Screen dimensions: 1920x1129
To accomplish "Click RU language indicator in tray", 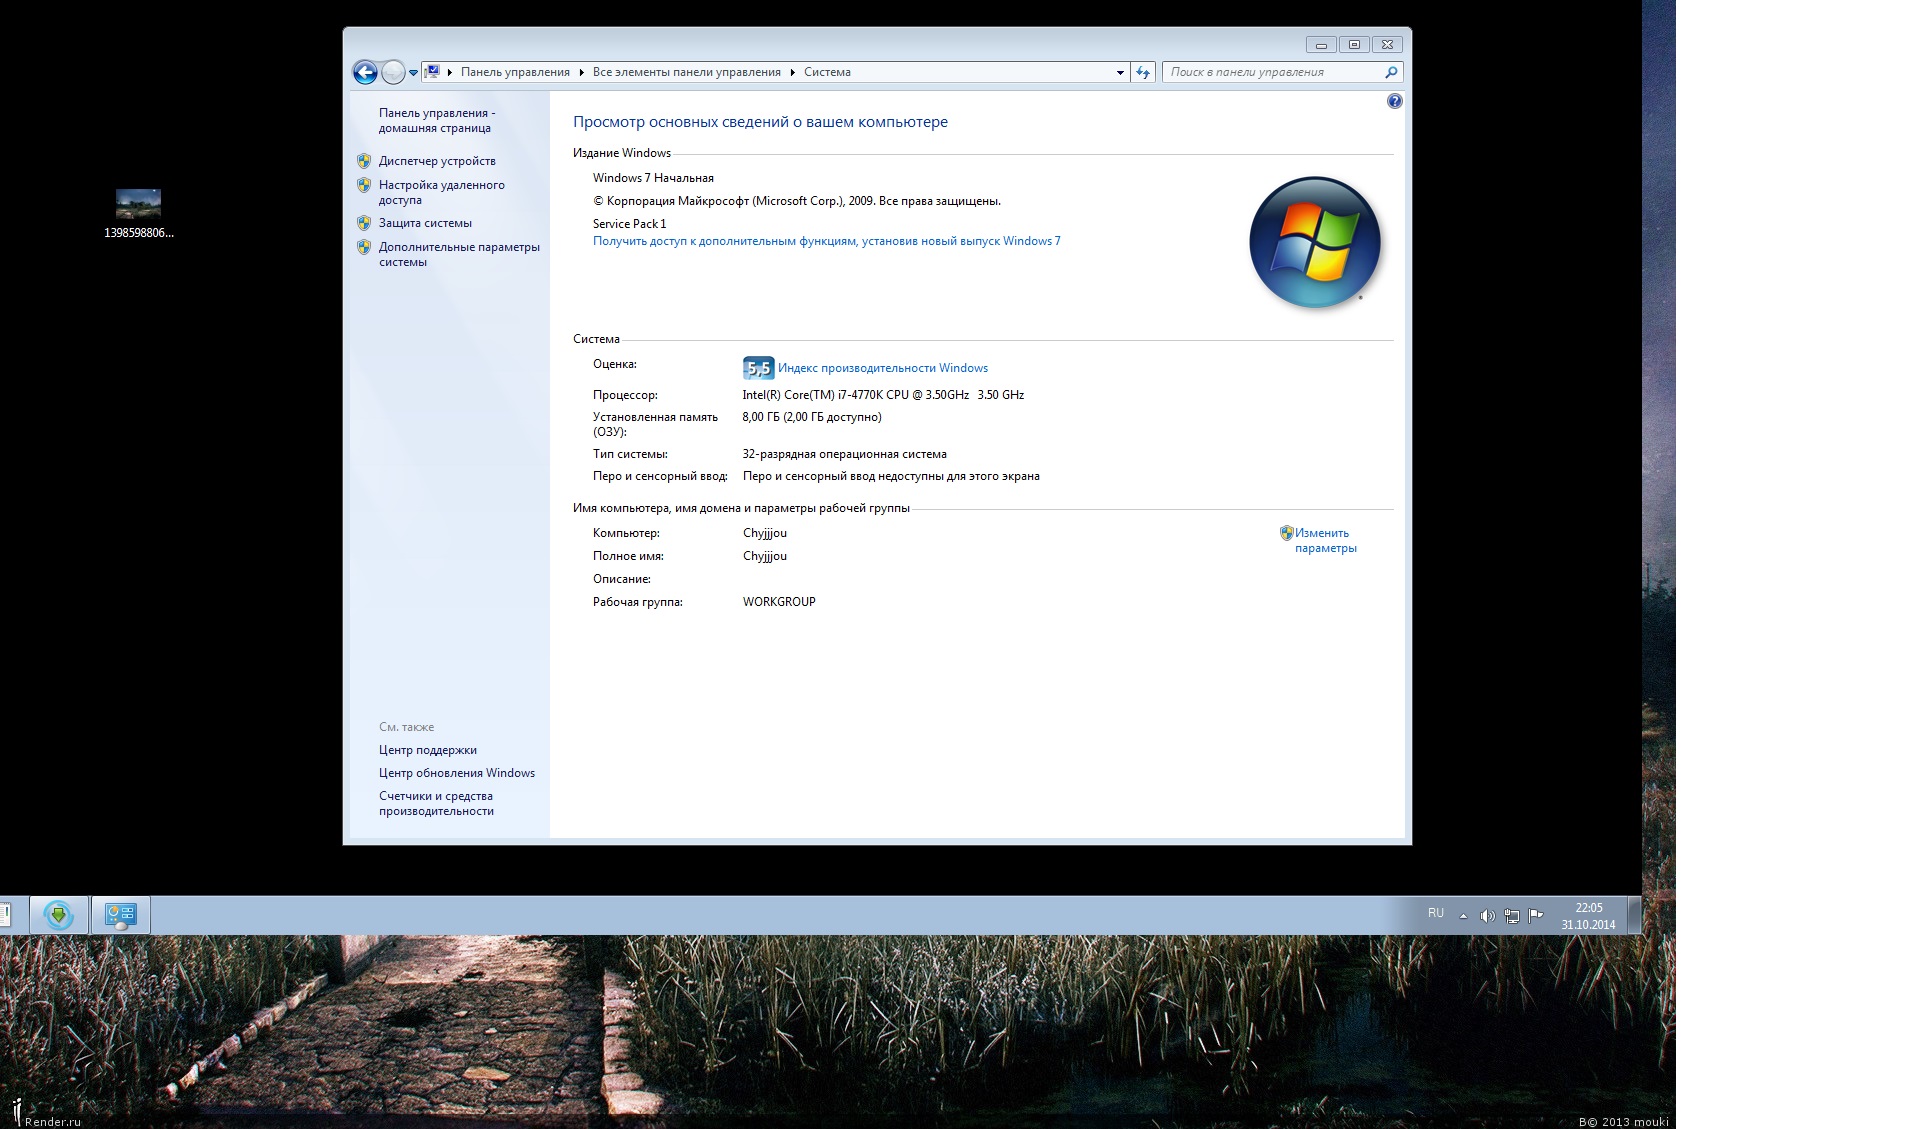I will [1436, 913].
